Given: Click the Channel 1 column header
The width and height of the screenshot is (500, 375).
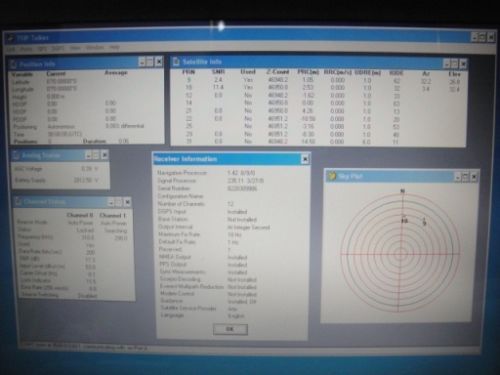Looking at the screenshot, I should [x=113, y=215].
